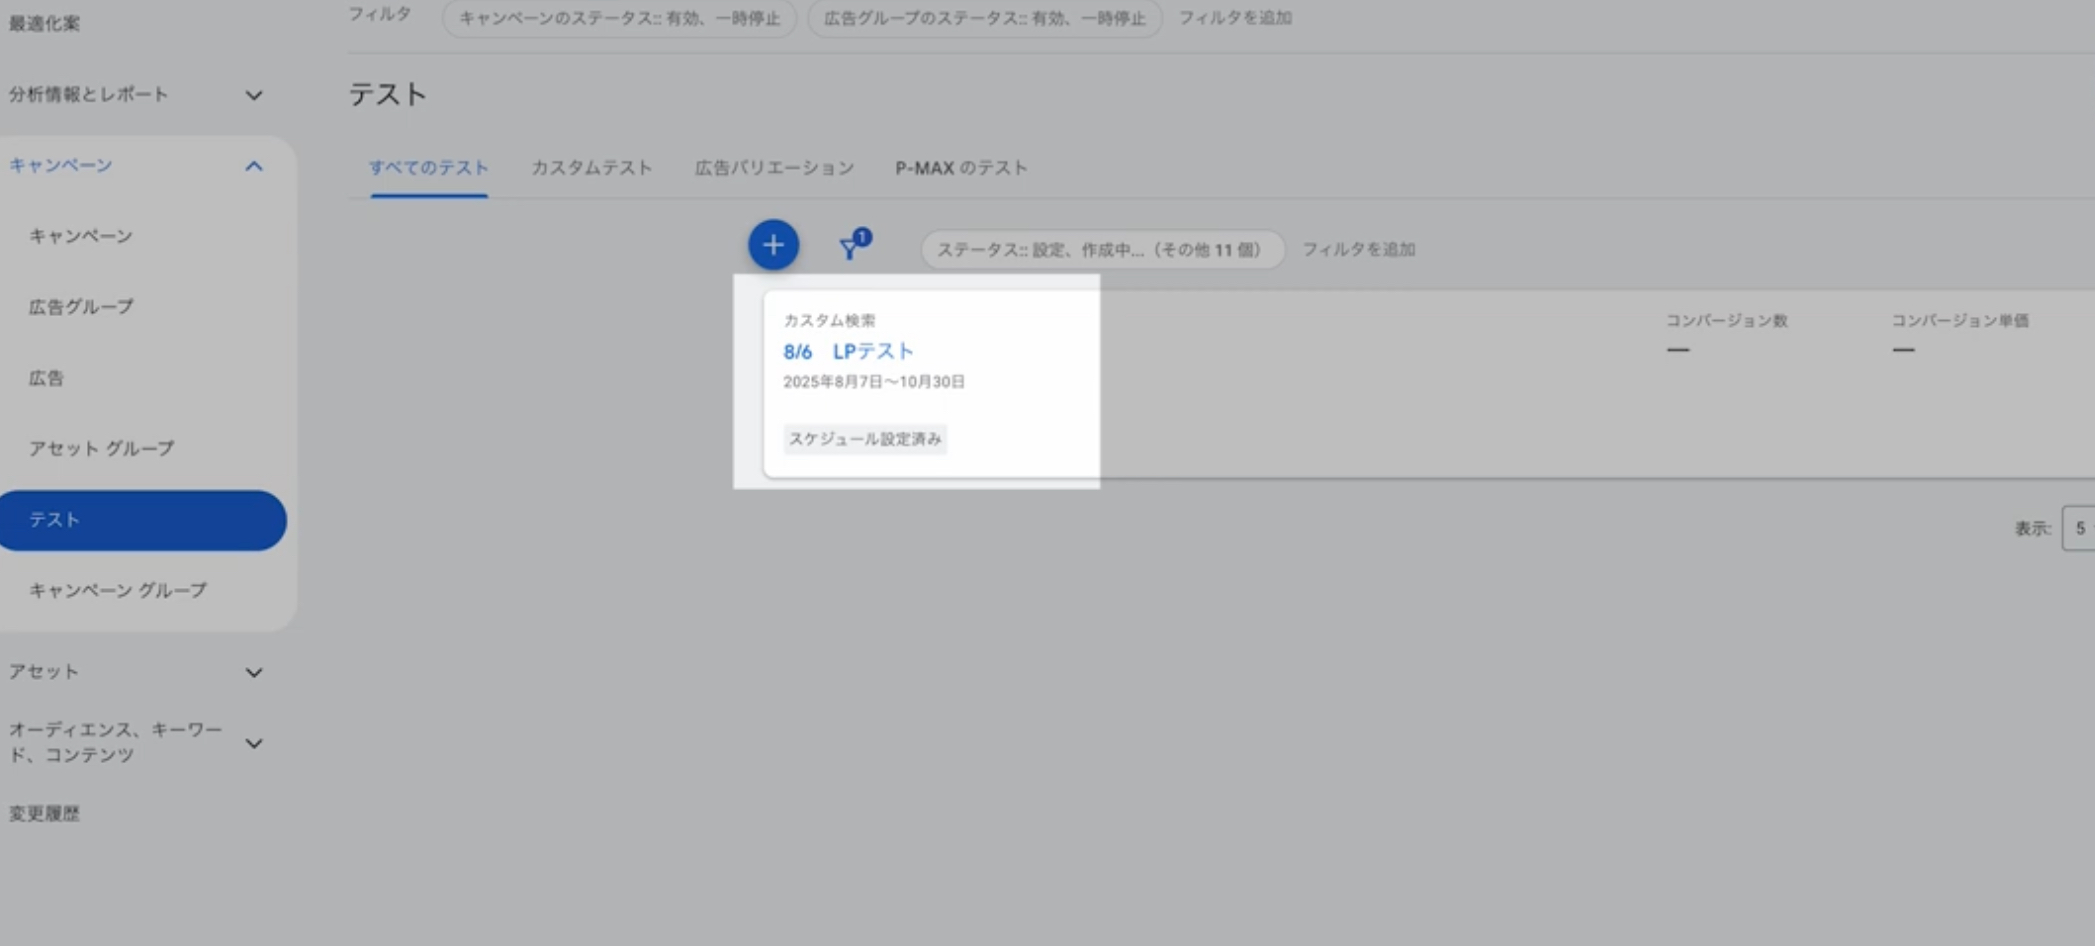Go to 広告グループ in sidebar
Image resolution: width=2095 pixels, height=946 pixels.
(x=81, y=307)
